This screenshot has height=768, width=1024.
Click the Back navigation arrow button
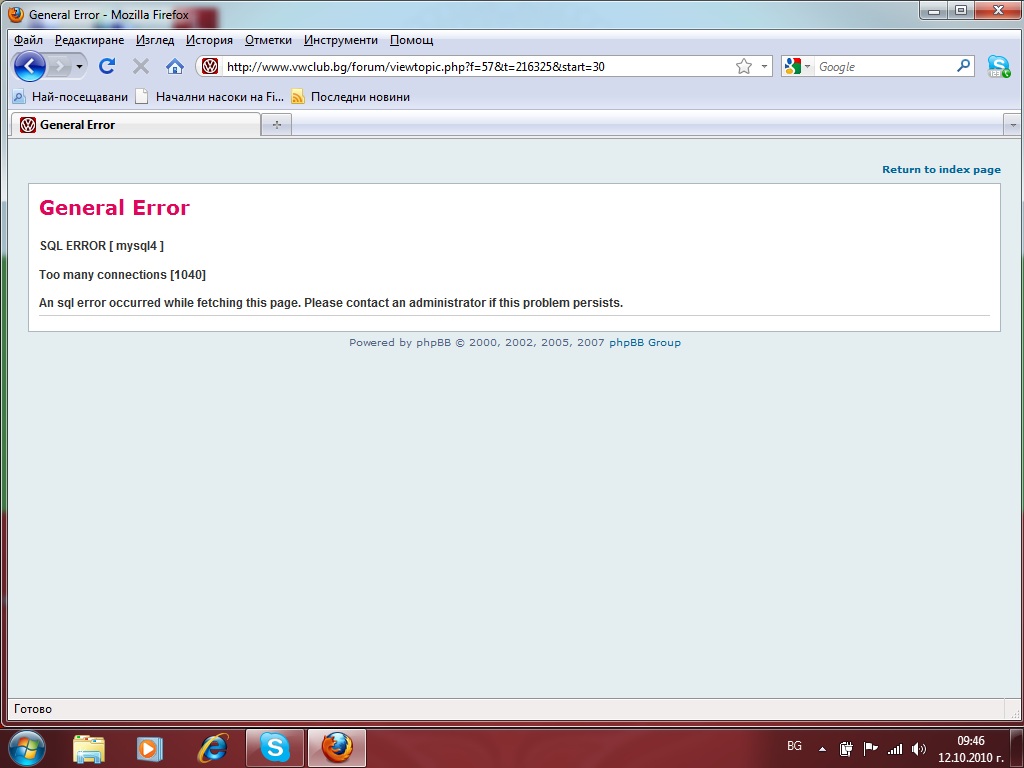[30, 67]
